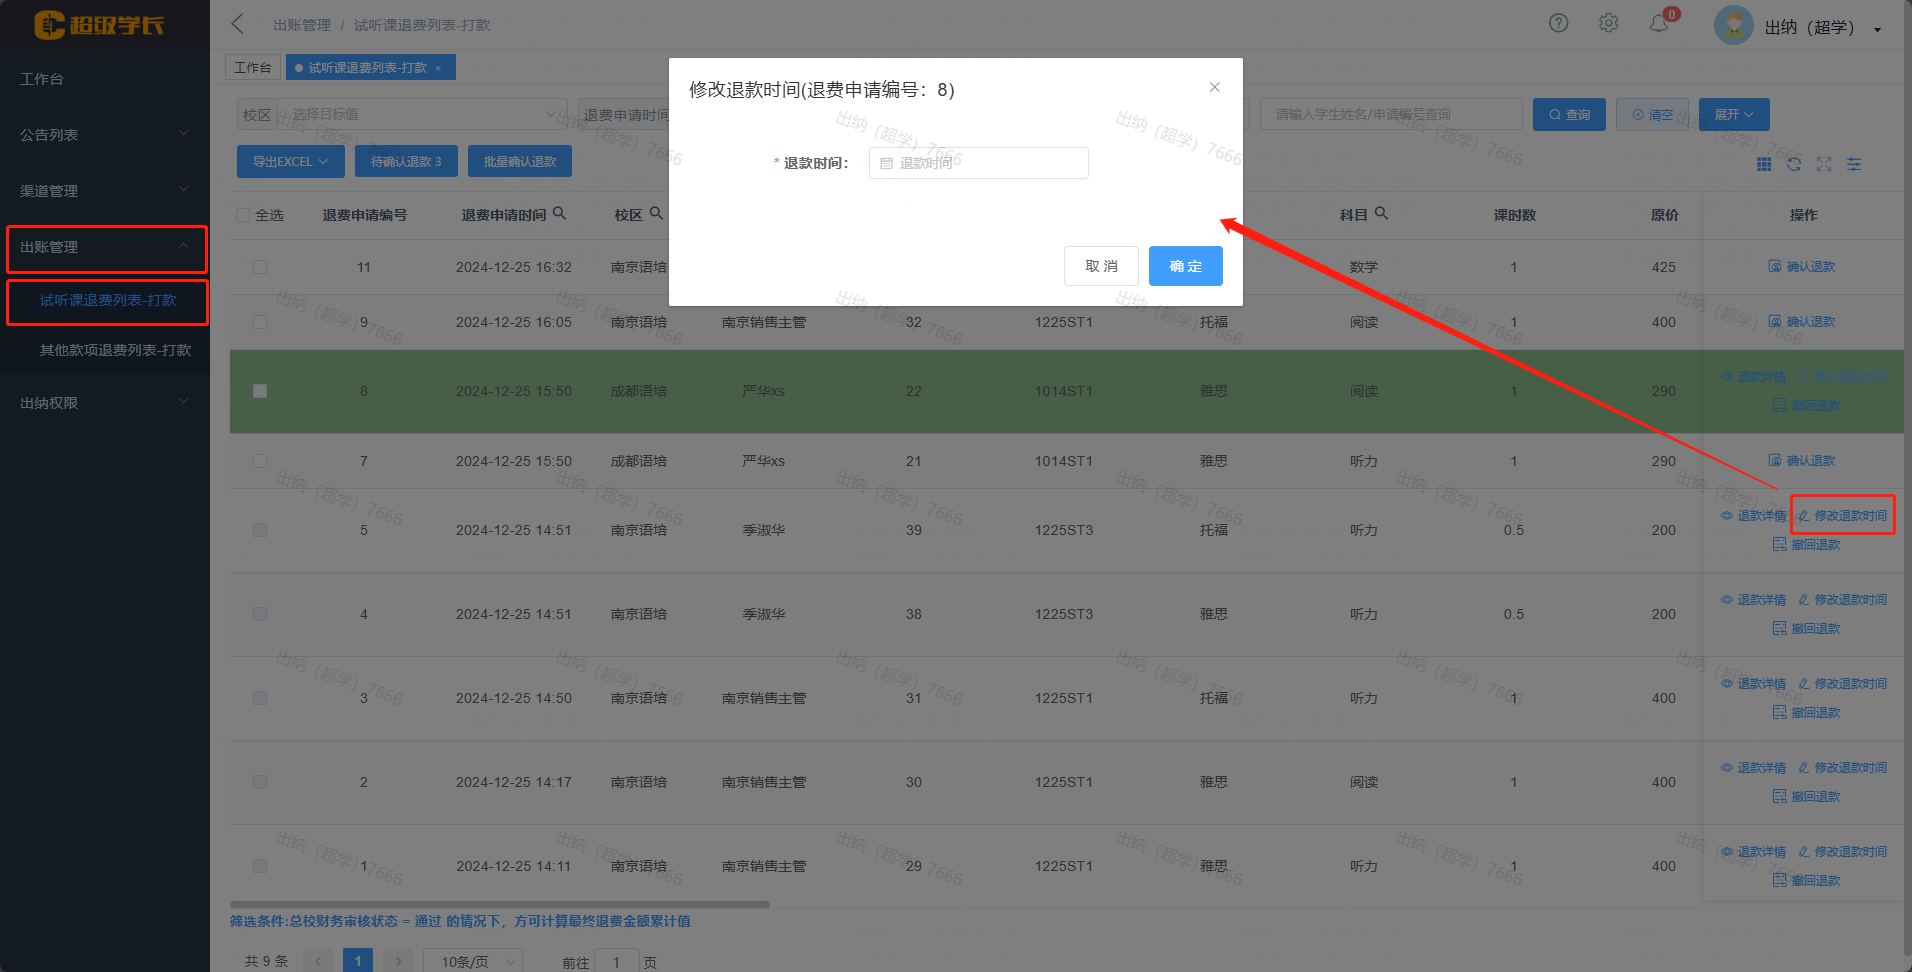Toggle fullscreen table view icon
Viewport: 1912px width, 972px height.
1824,164
